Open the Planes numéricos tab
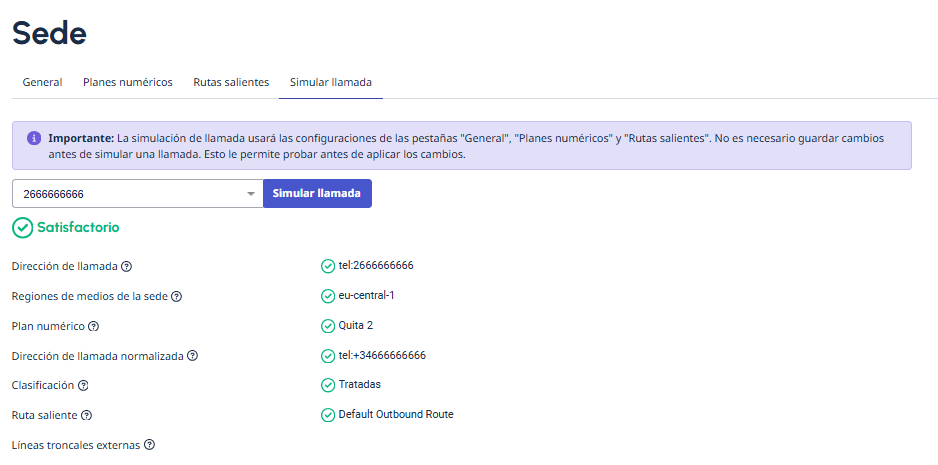The image size is (938, 465). (x=128, y=82)
